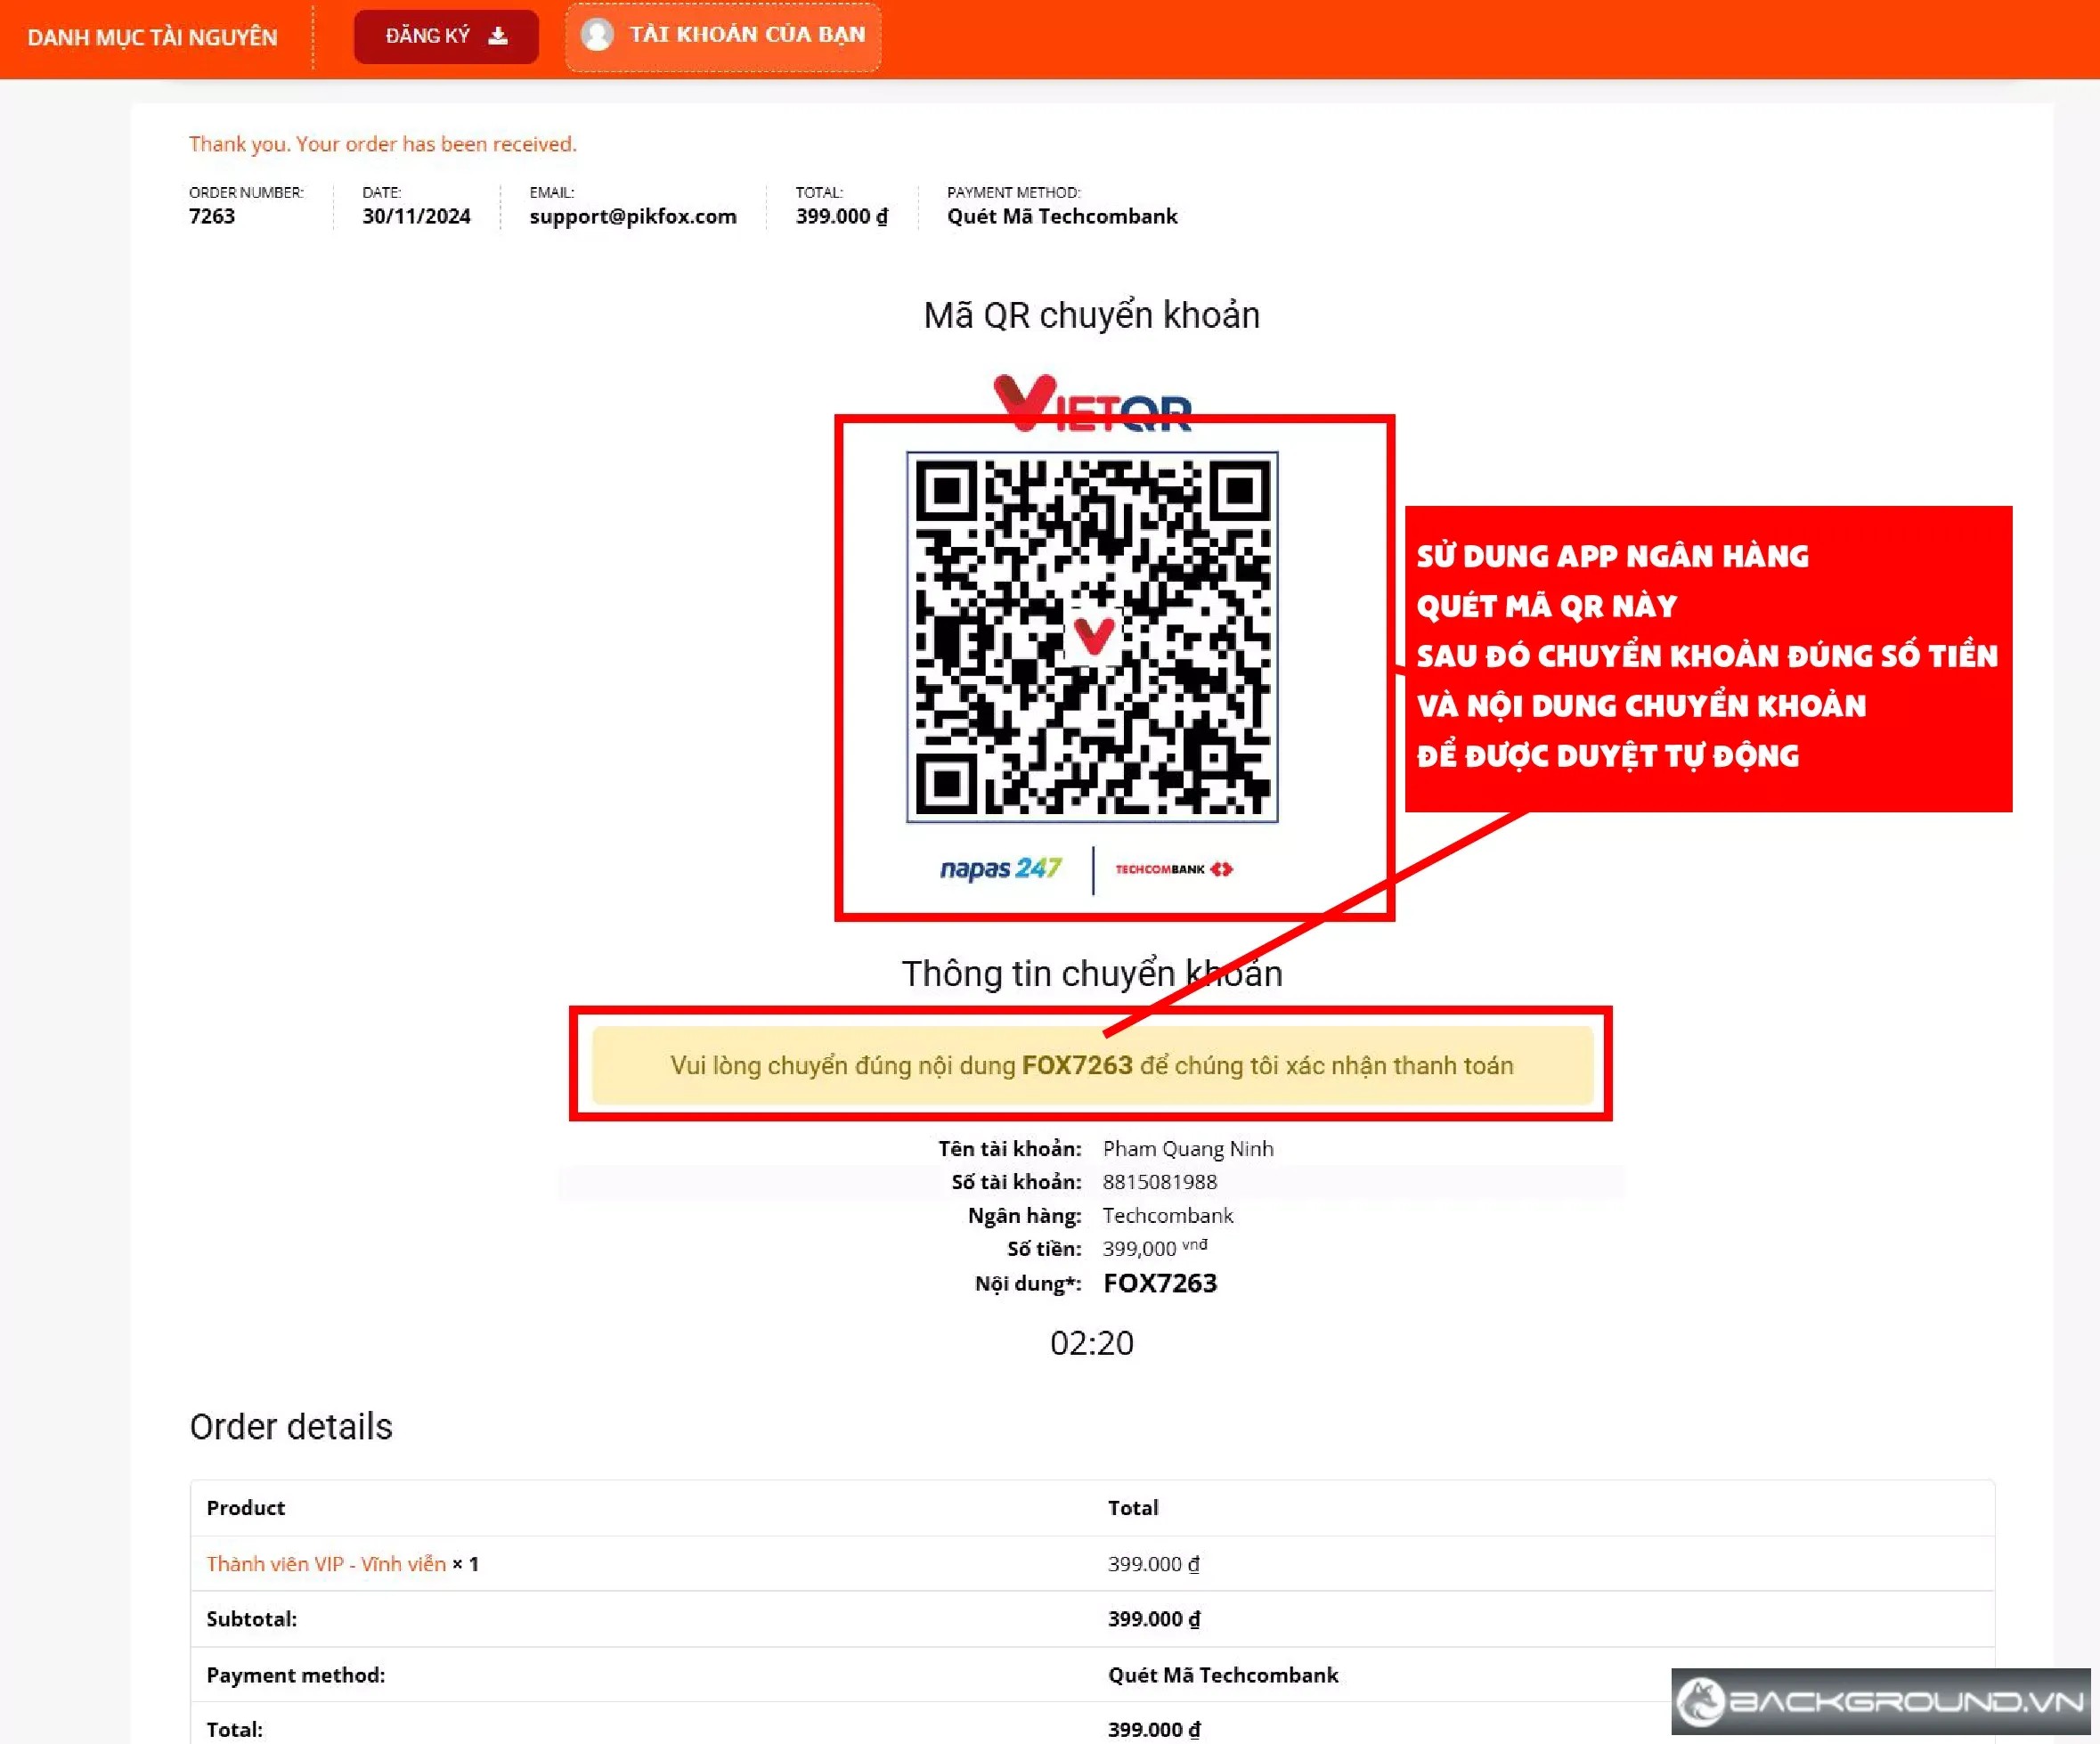Select transfer amount 399,000 vnđ
Screen dimensions: 2100x1744
pyautogui.click(x=1155, y=1248)
